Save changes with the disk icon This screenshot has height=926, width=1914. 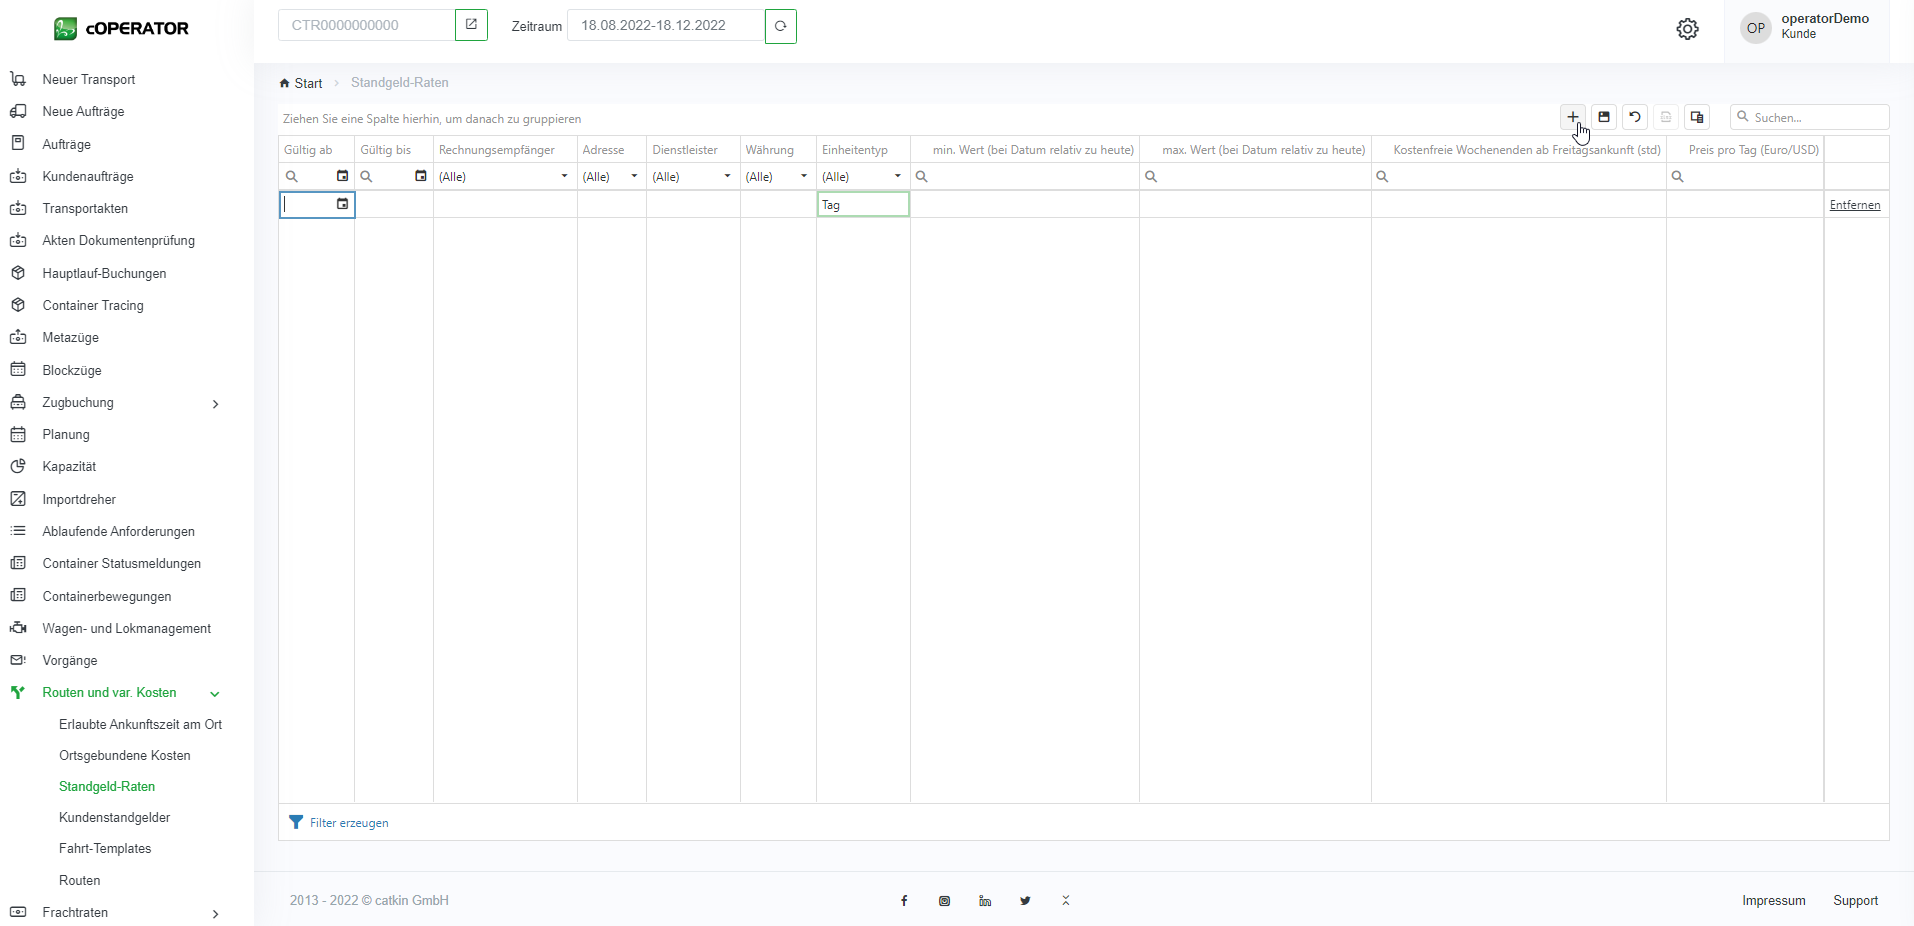[1604, 117]
